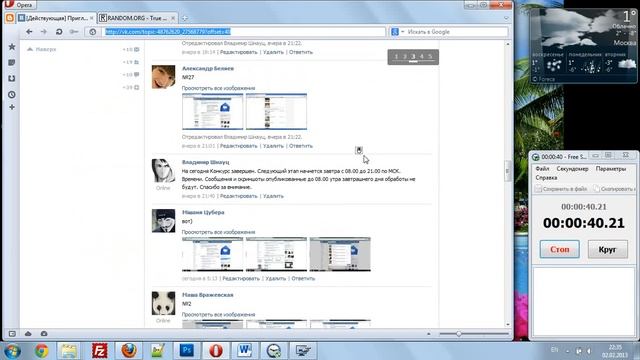Open Firefox from the taskbar
The width and height of the screenshot is (640, 360).
129,351
